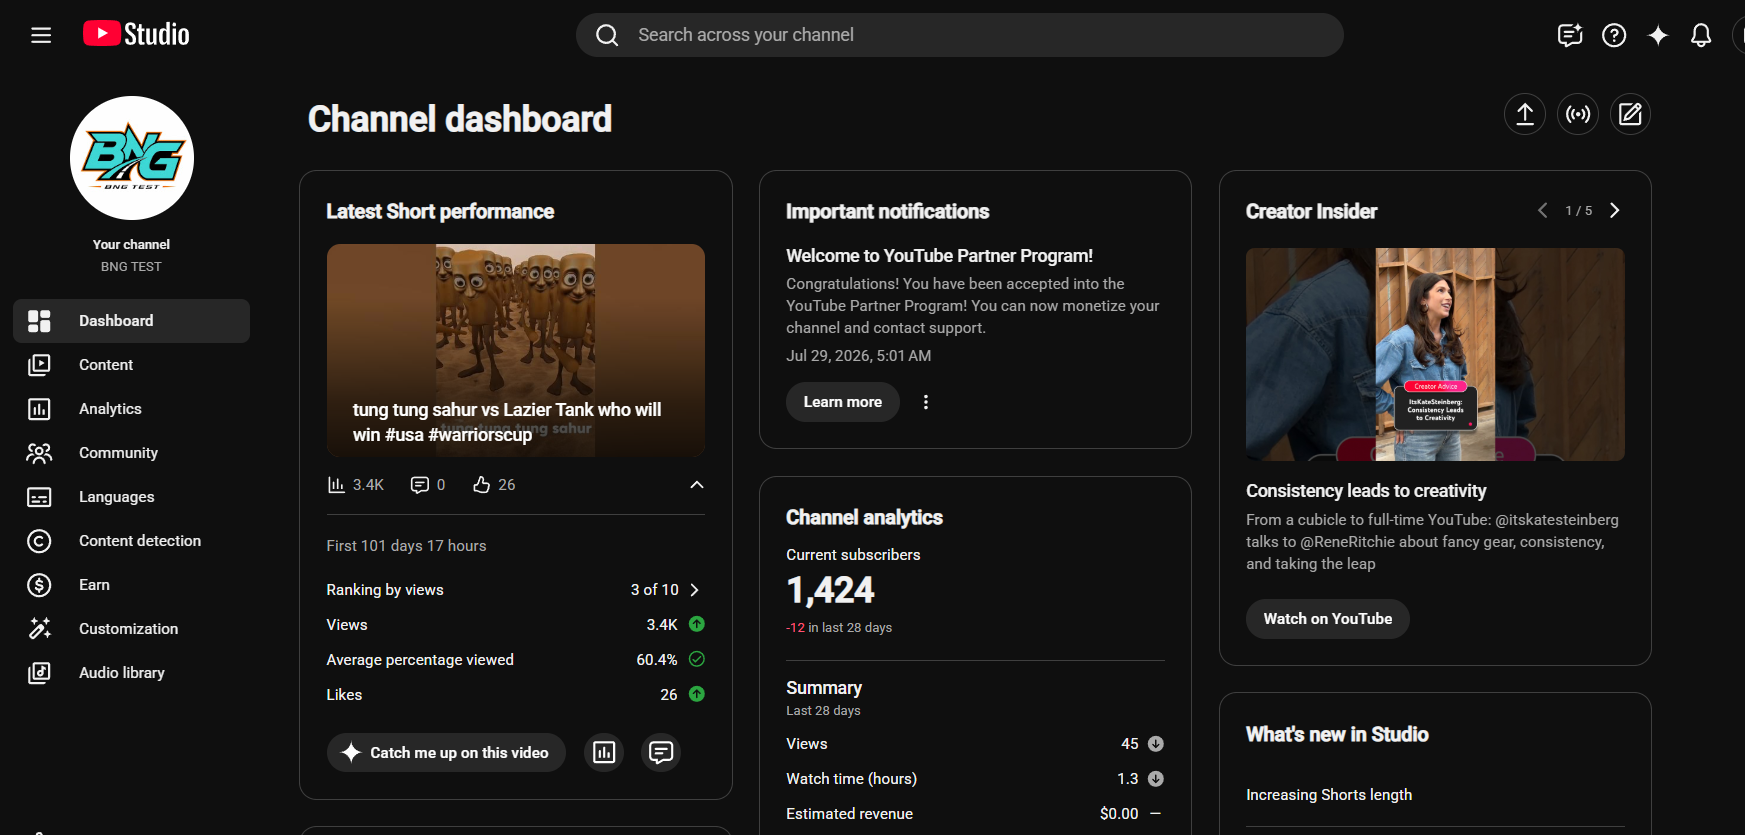The image size is (1745, 835).
Task: Open the Creator Insider video thumbnail
Action: pos(1435,354)
